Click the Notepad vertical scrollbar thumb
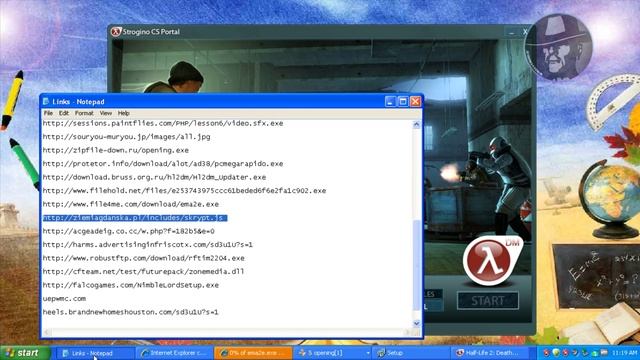The image size is (640, 360). pyautogui.click(x=416, y=264)
